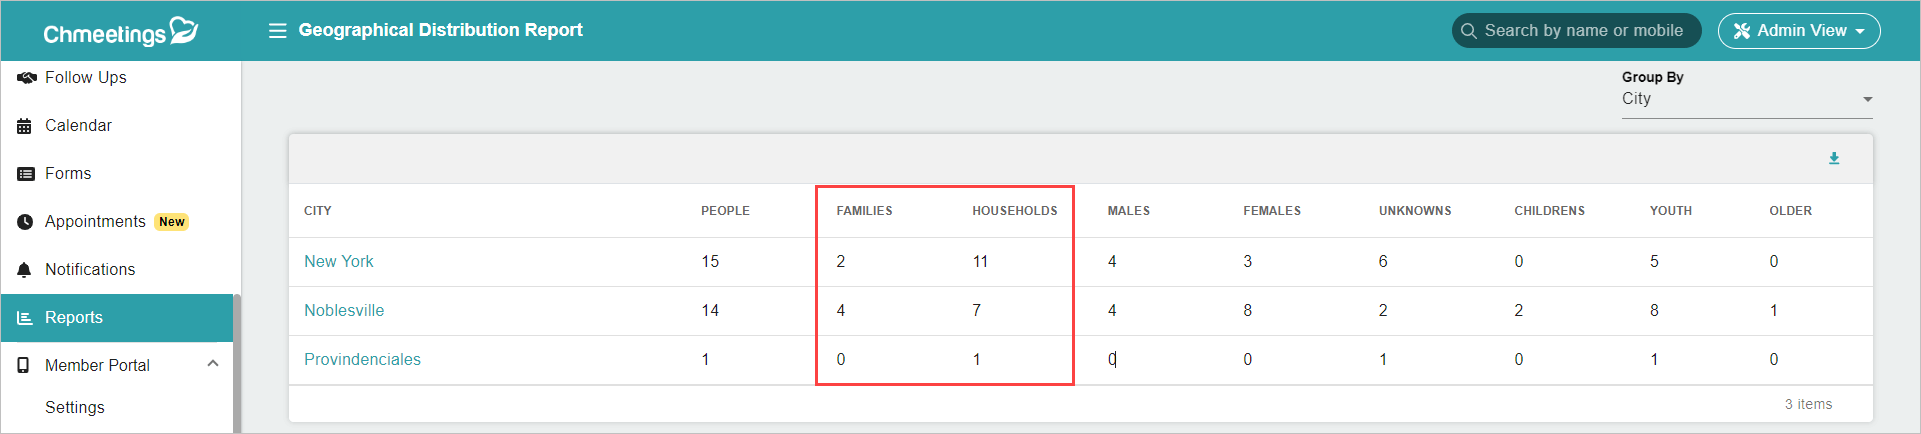Image resolution: width=1921 pixels, height=434 pixels.
Task: Click New York's unknowns value 6
Action: tap(1383, 262)
